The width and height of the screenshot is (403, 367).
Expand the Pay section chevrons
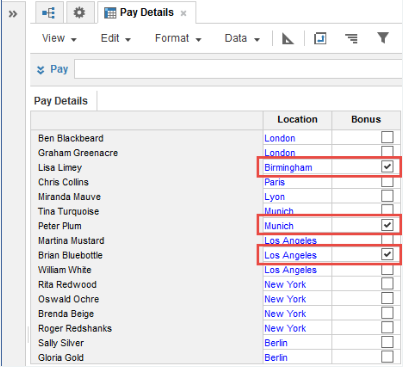(x=41, y=70)
